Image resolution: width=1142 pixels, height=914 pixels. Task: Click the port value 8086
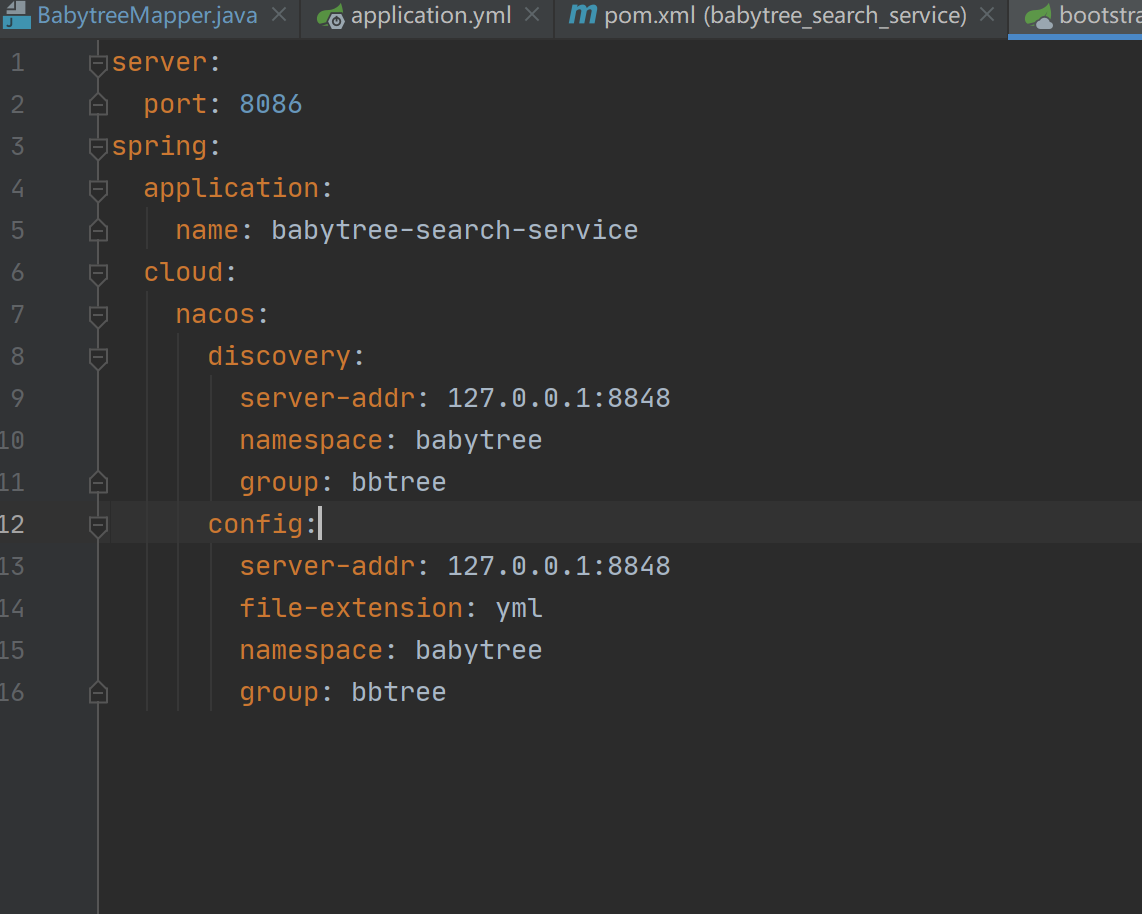click(x=270, y=104)
